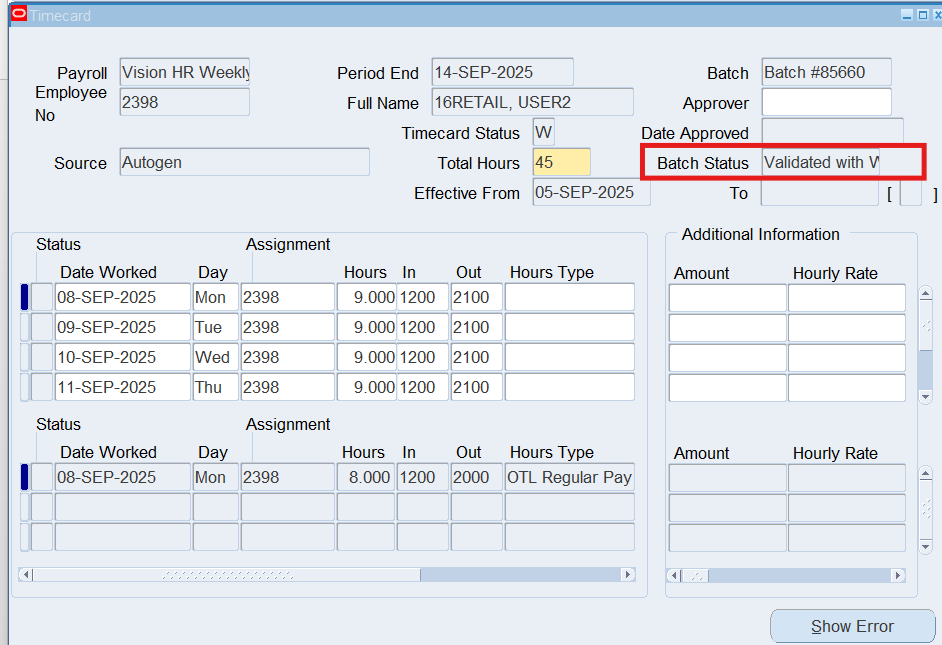Select record indicator for 09-SEP-2025 Tue row

[x=24, y=327]
